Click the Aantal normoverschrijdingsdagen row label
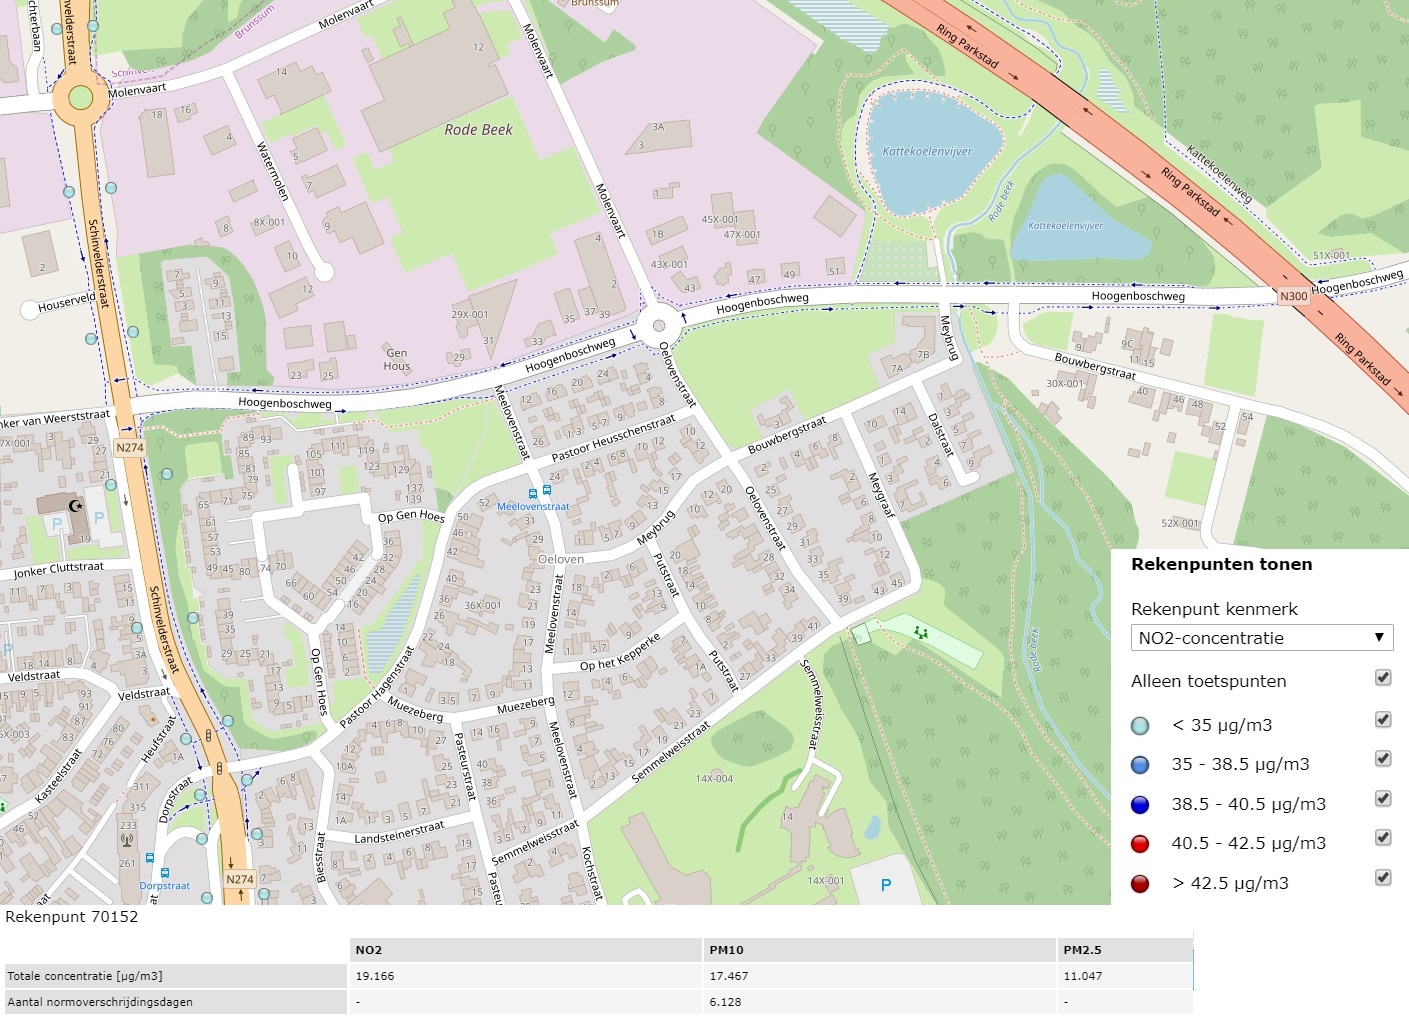This screenshot has height=1020, width=1409. click(x=100, y=1002)
